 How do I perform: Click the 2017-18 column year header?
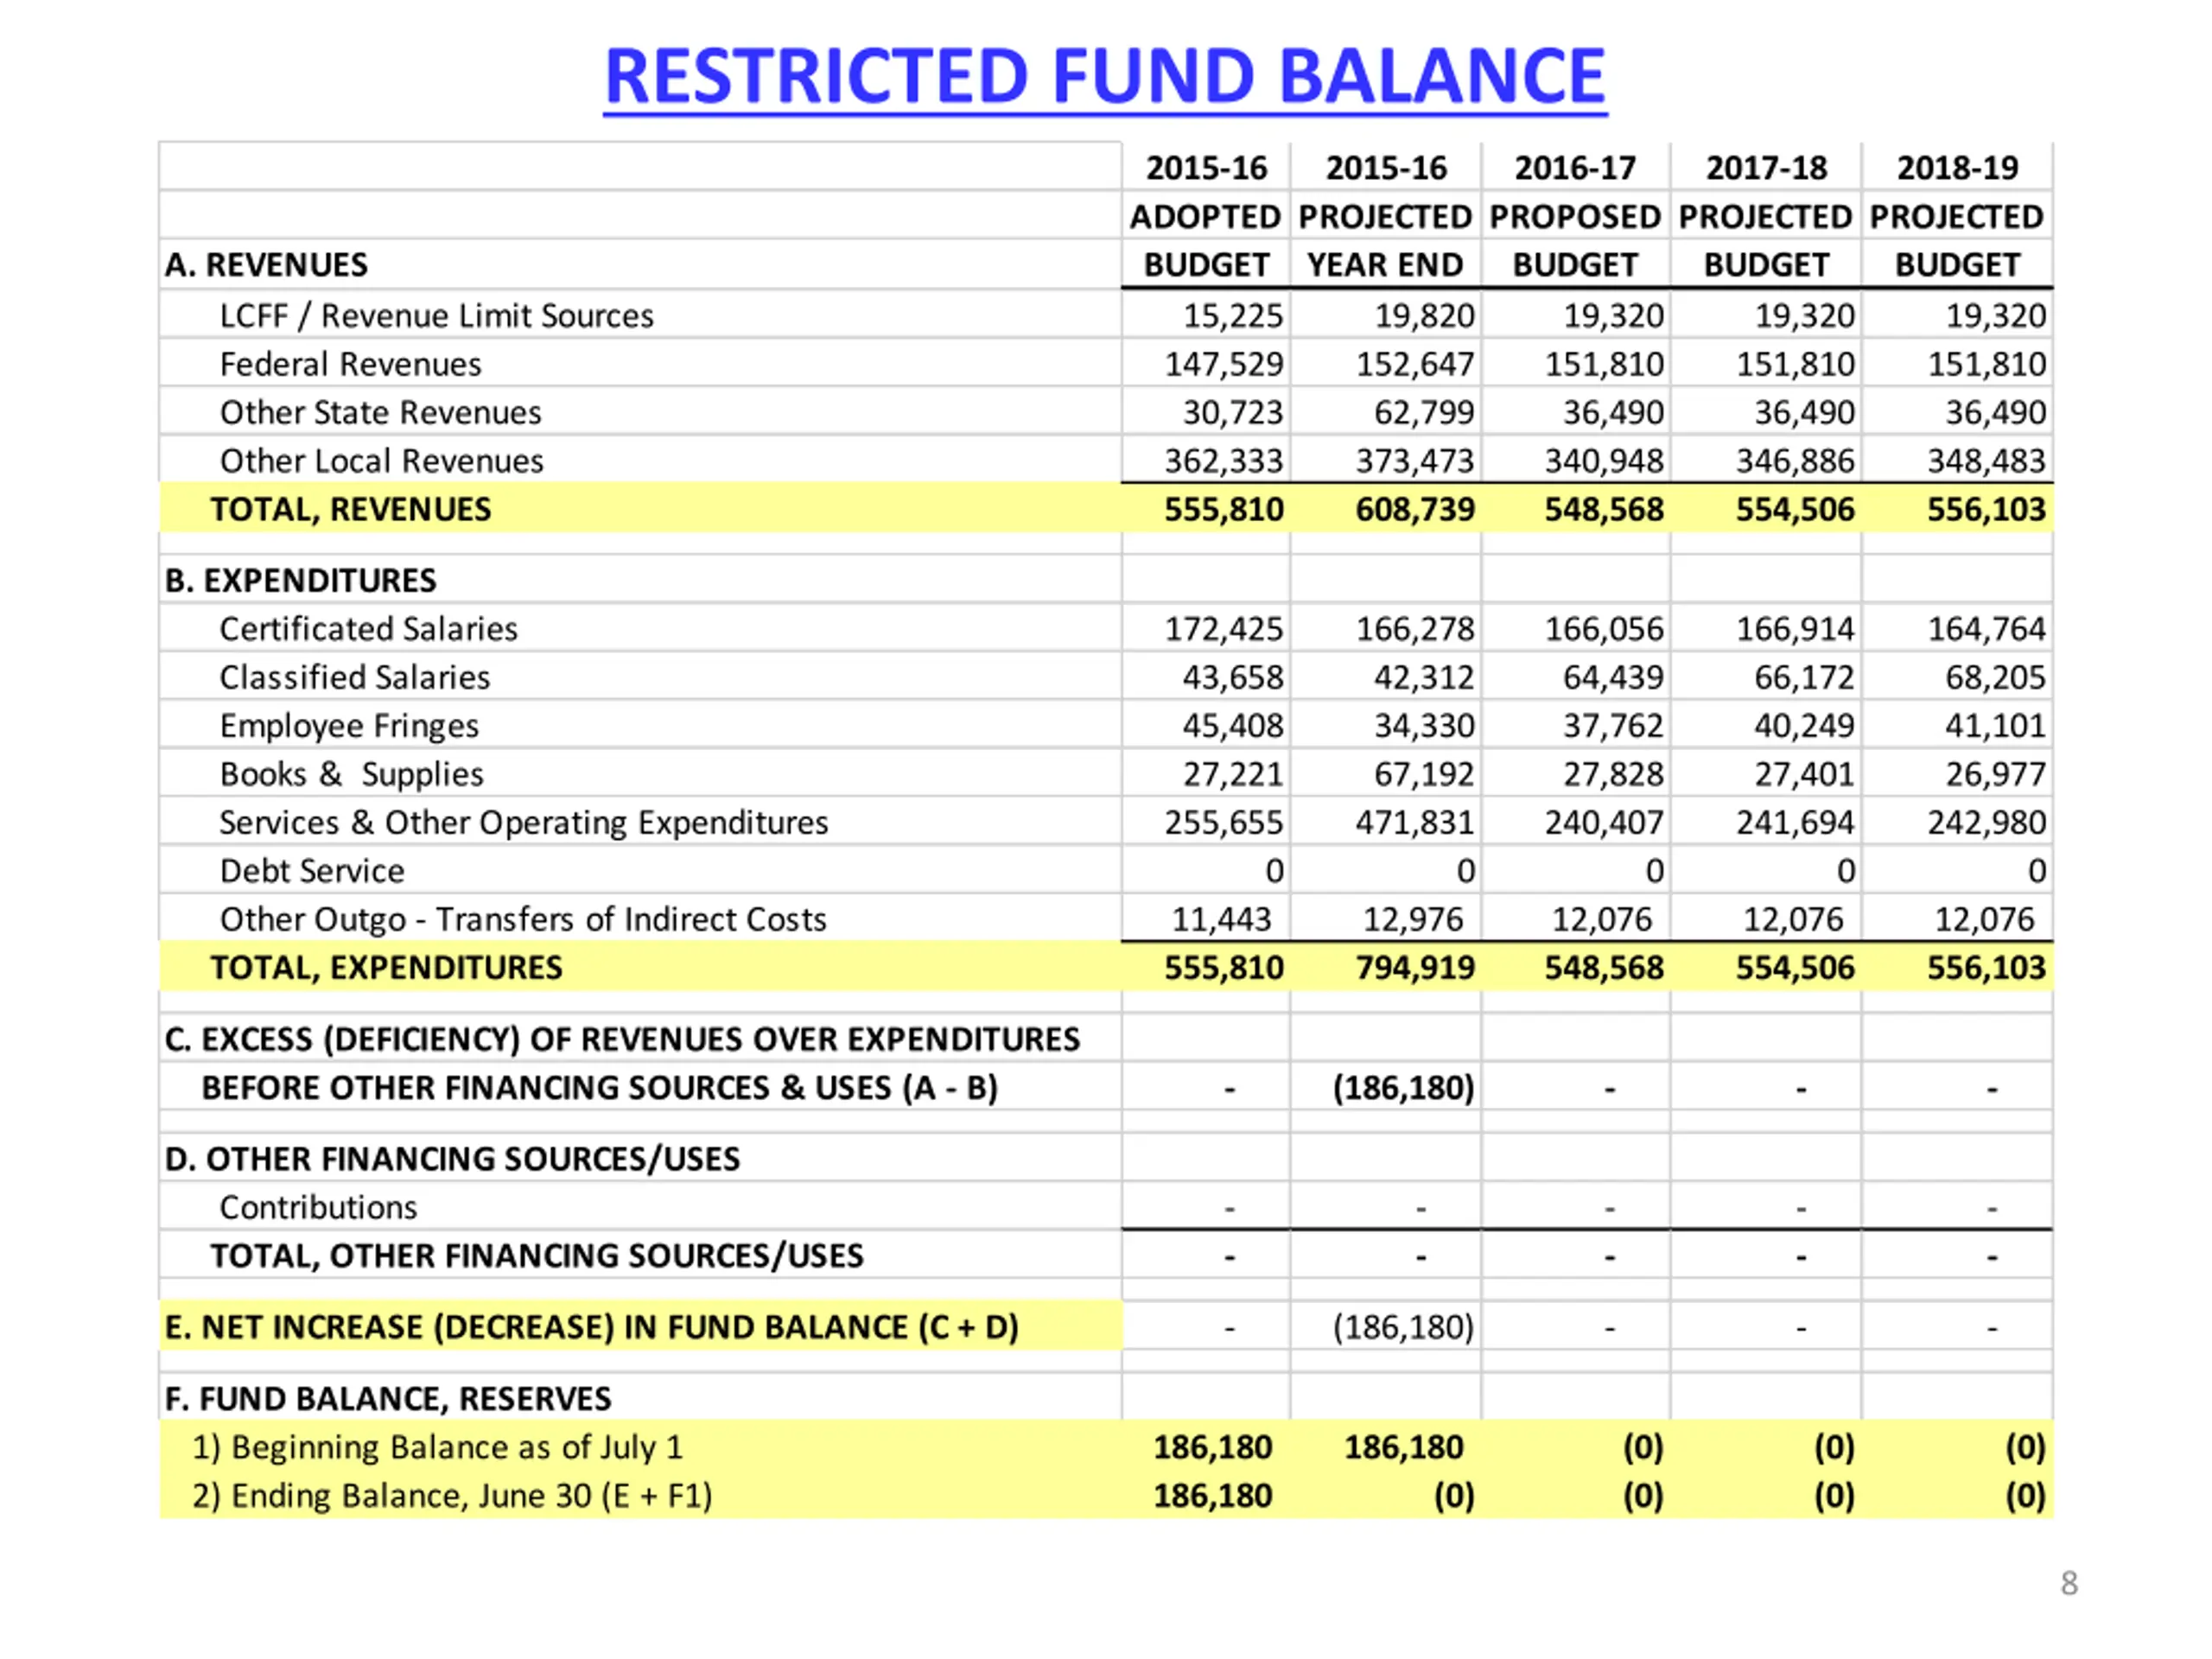tap(1766, 167)
